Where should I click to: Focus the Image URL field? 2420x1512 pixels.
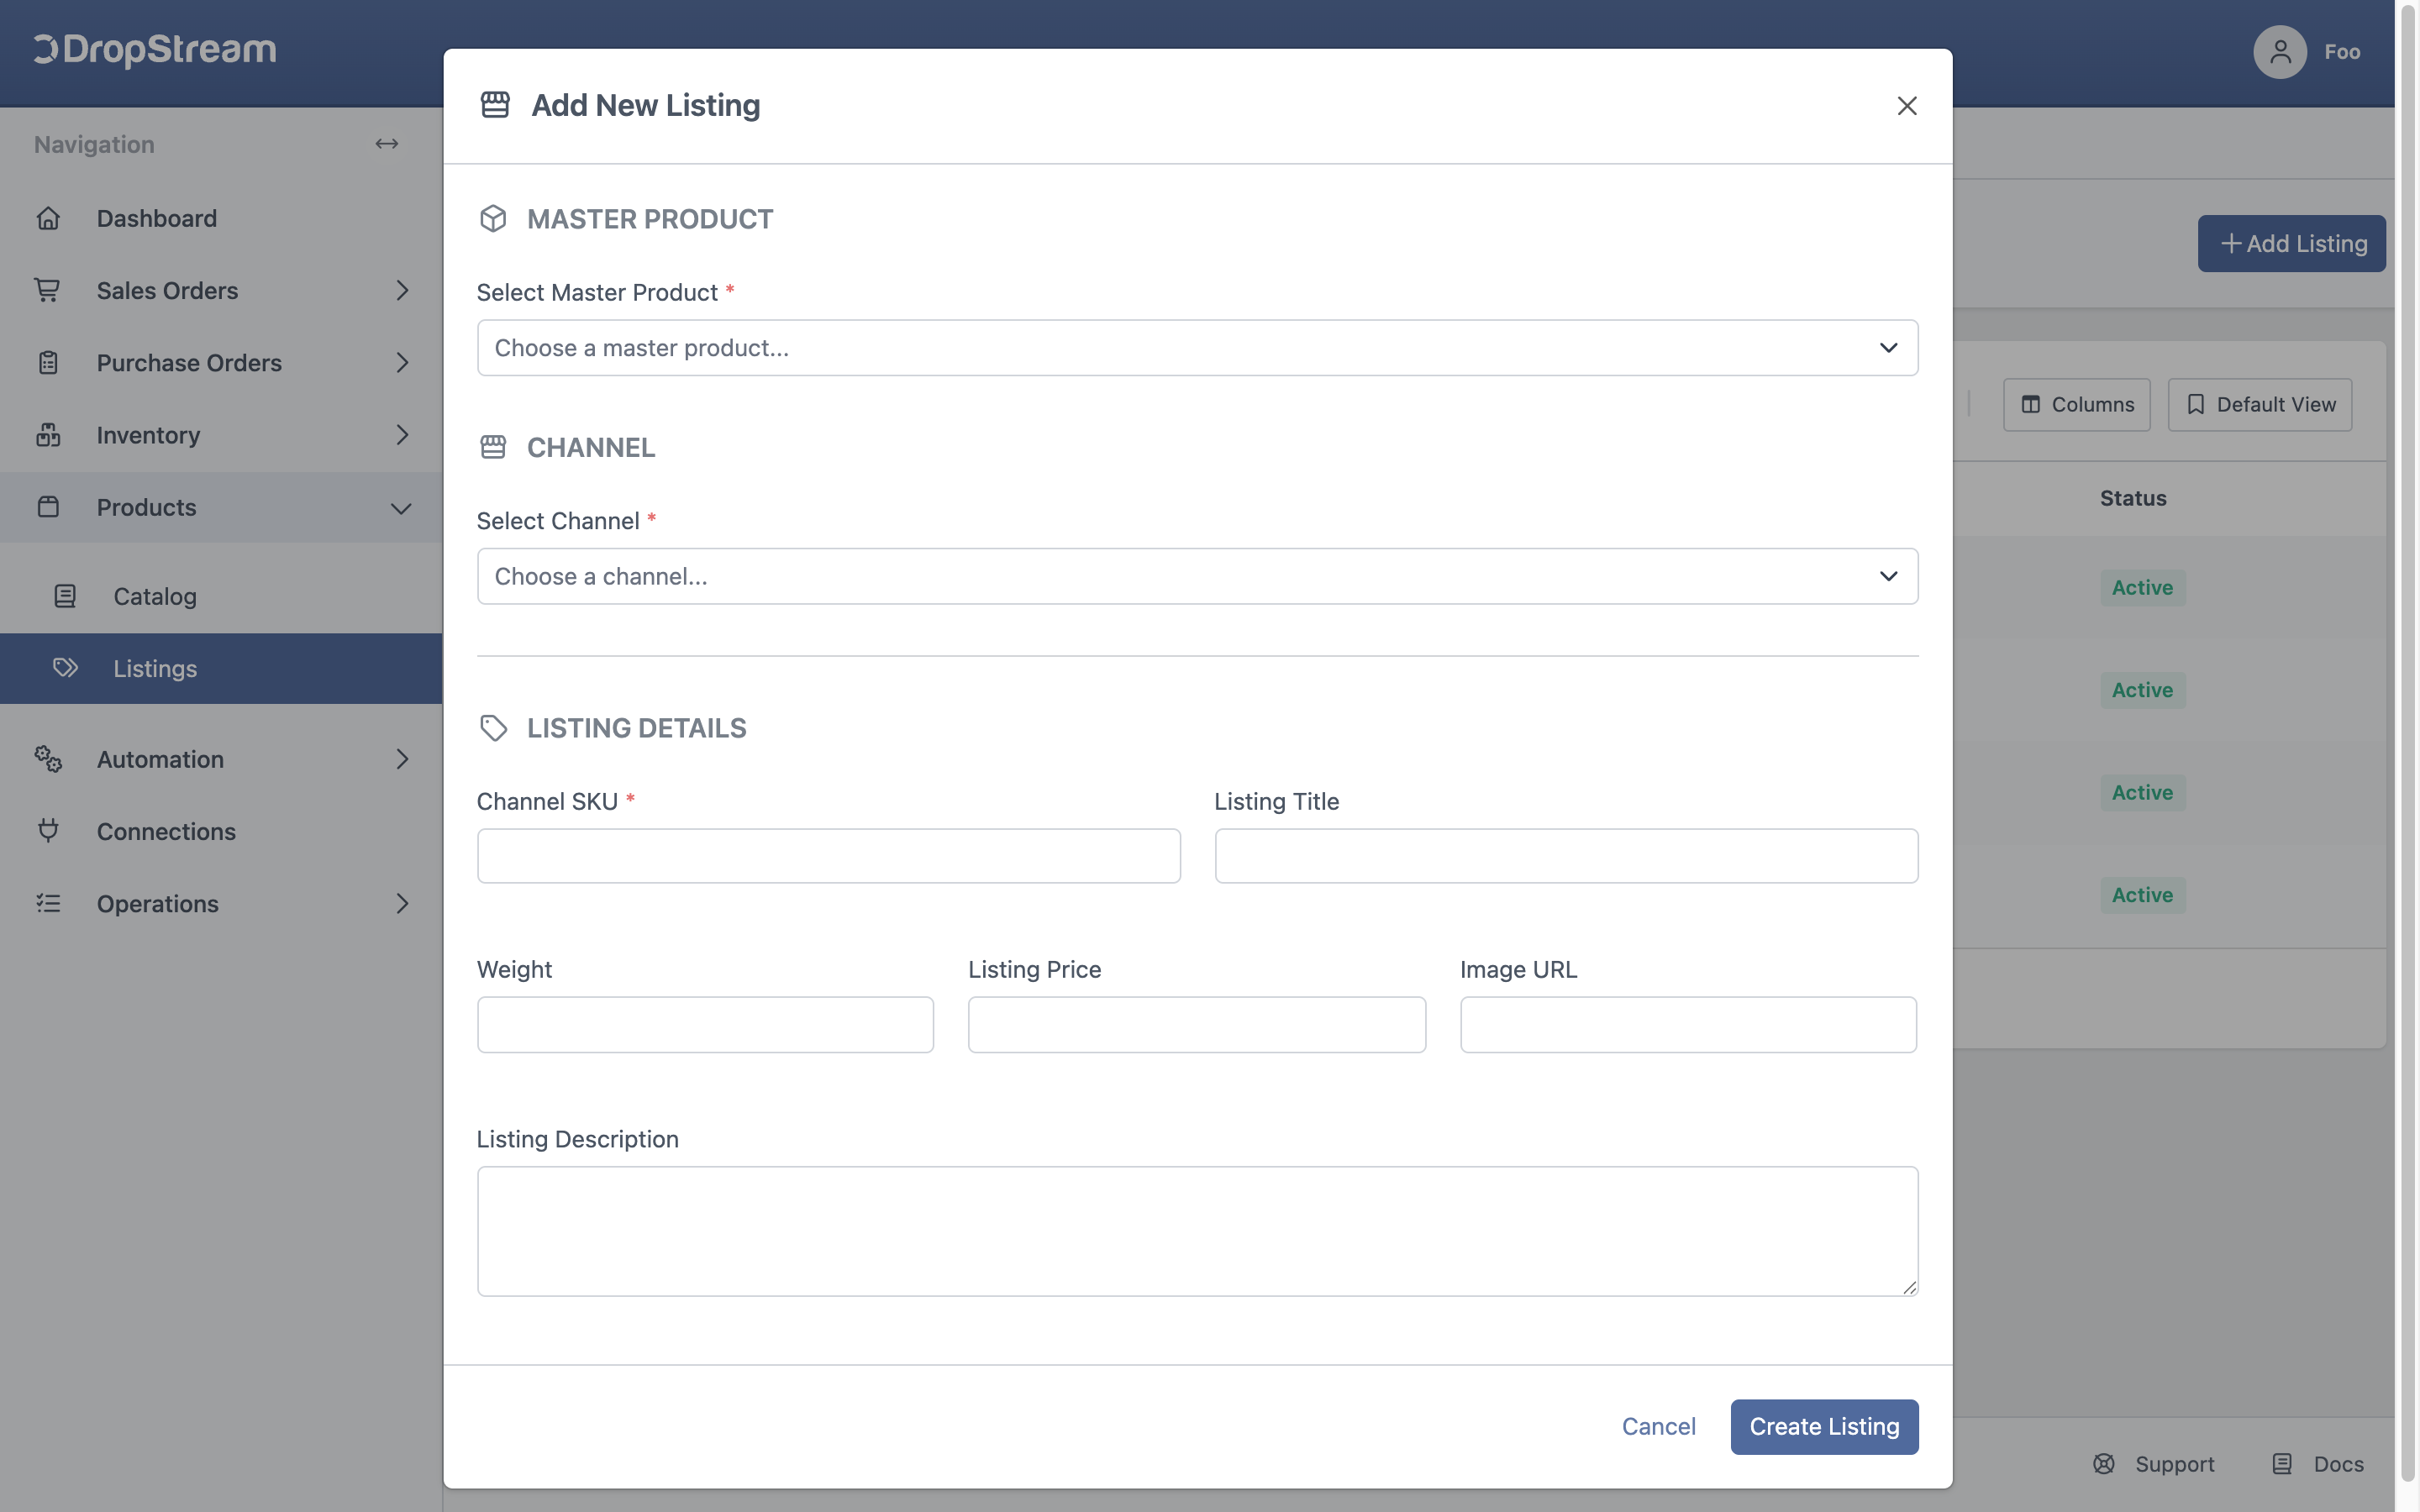pos(1688,1024)
